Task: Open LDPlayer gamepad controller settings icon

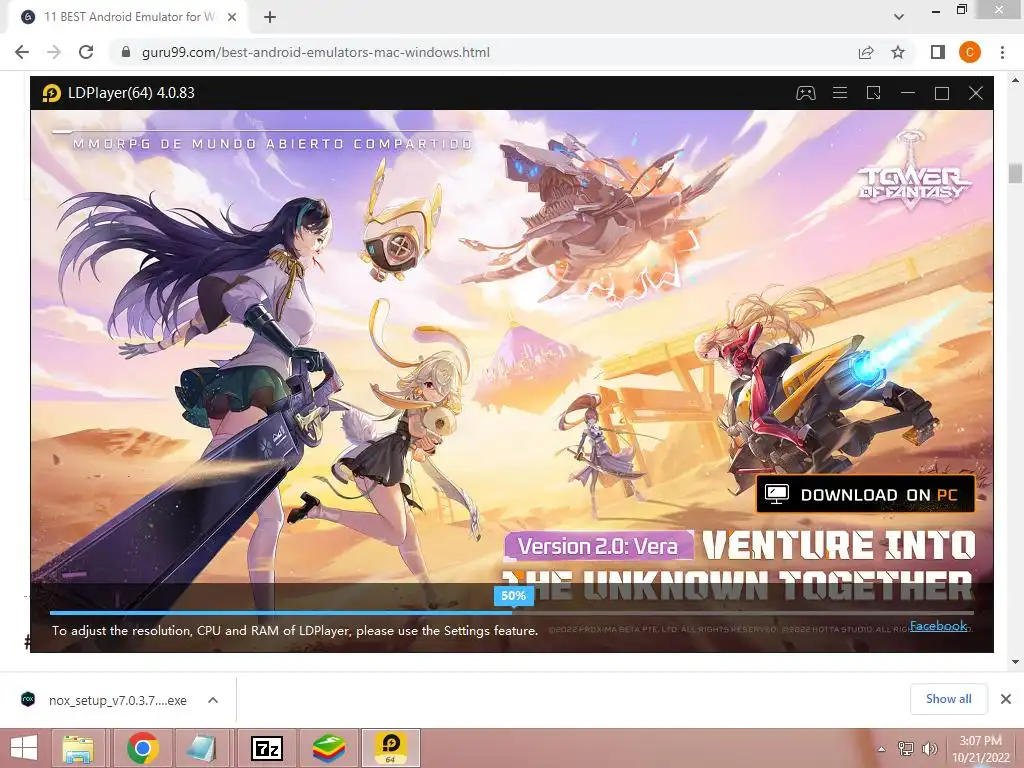Action: coord(805,93)
